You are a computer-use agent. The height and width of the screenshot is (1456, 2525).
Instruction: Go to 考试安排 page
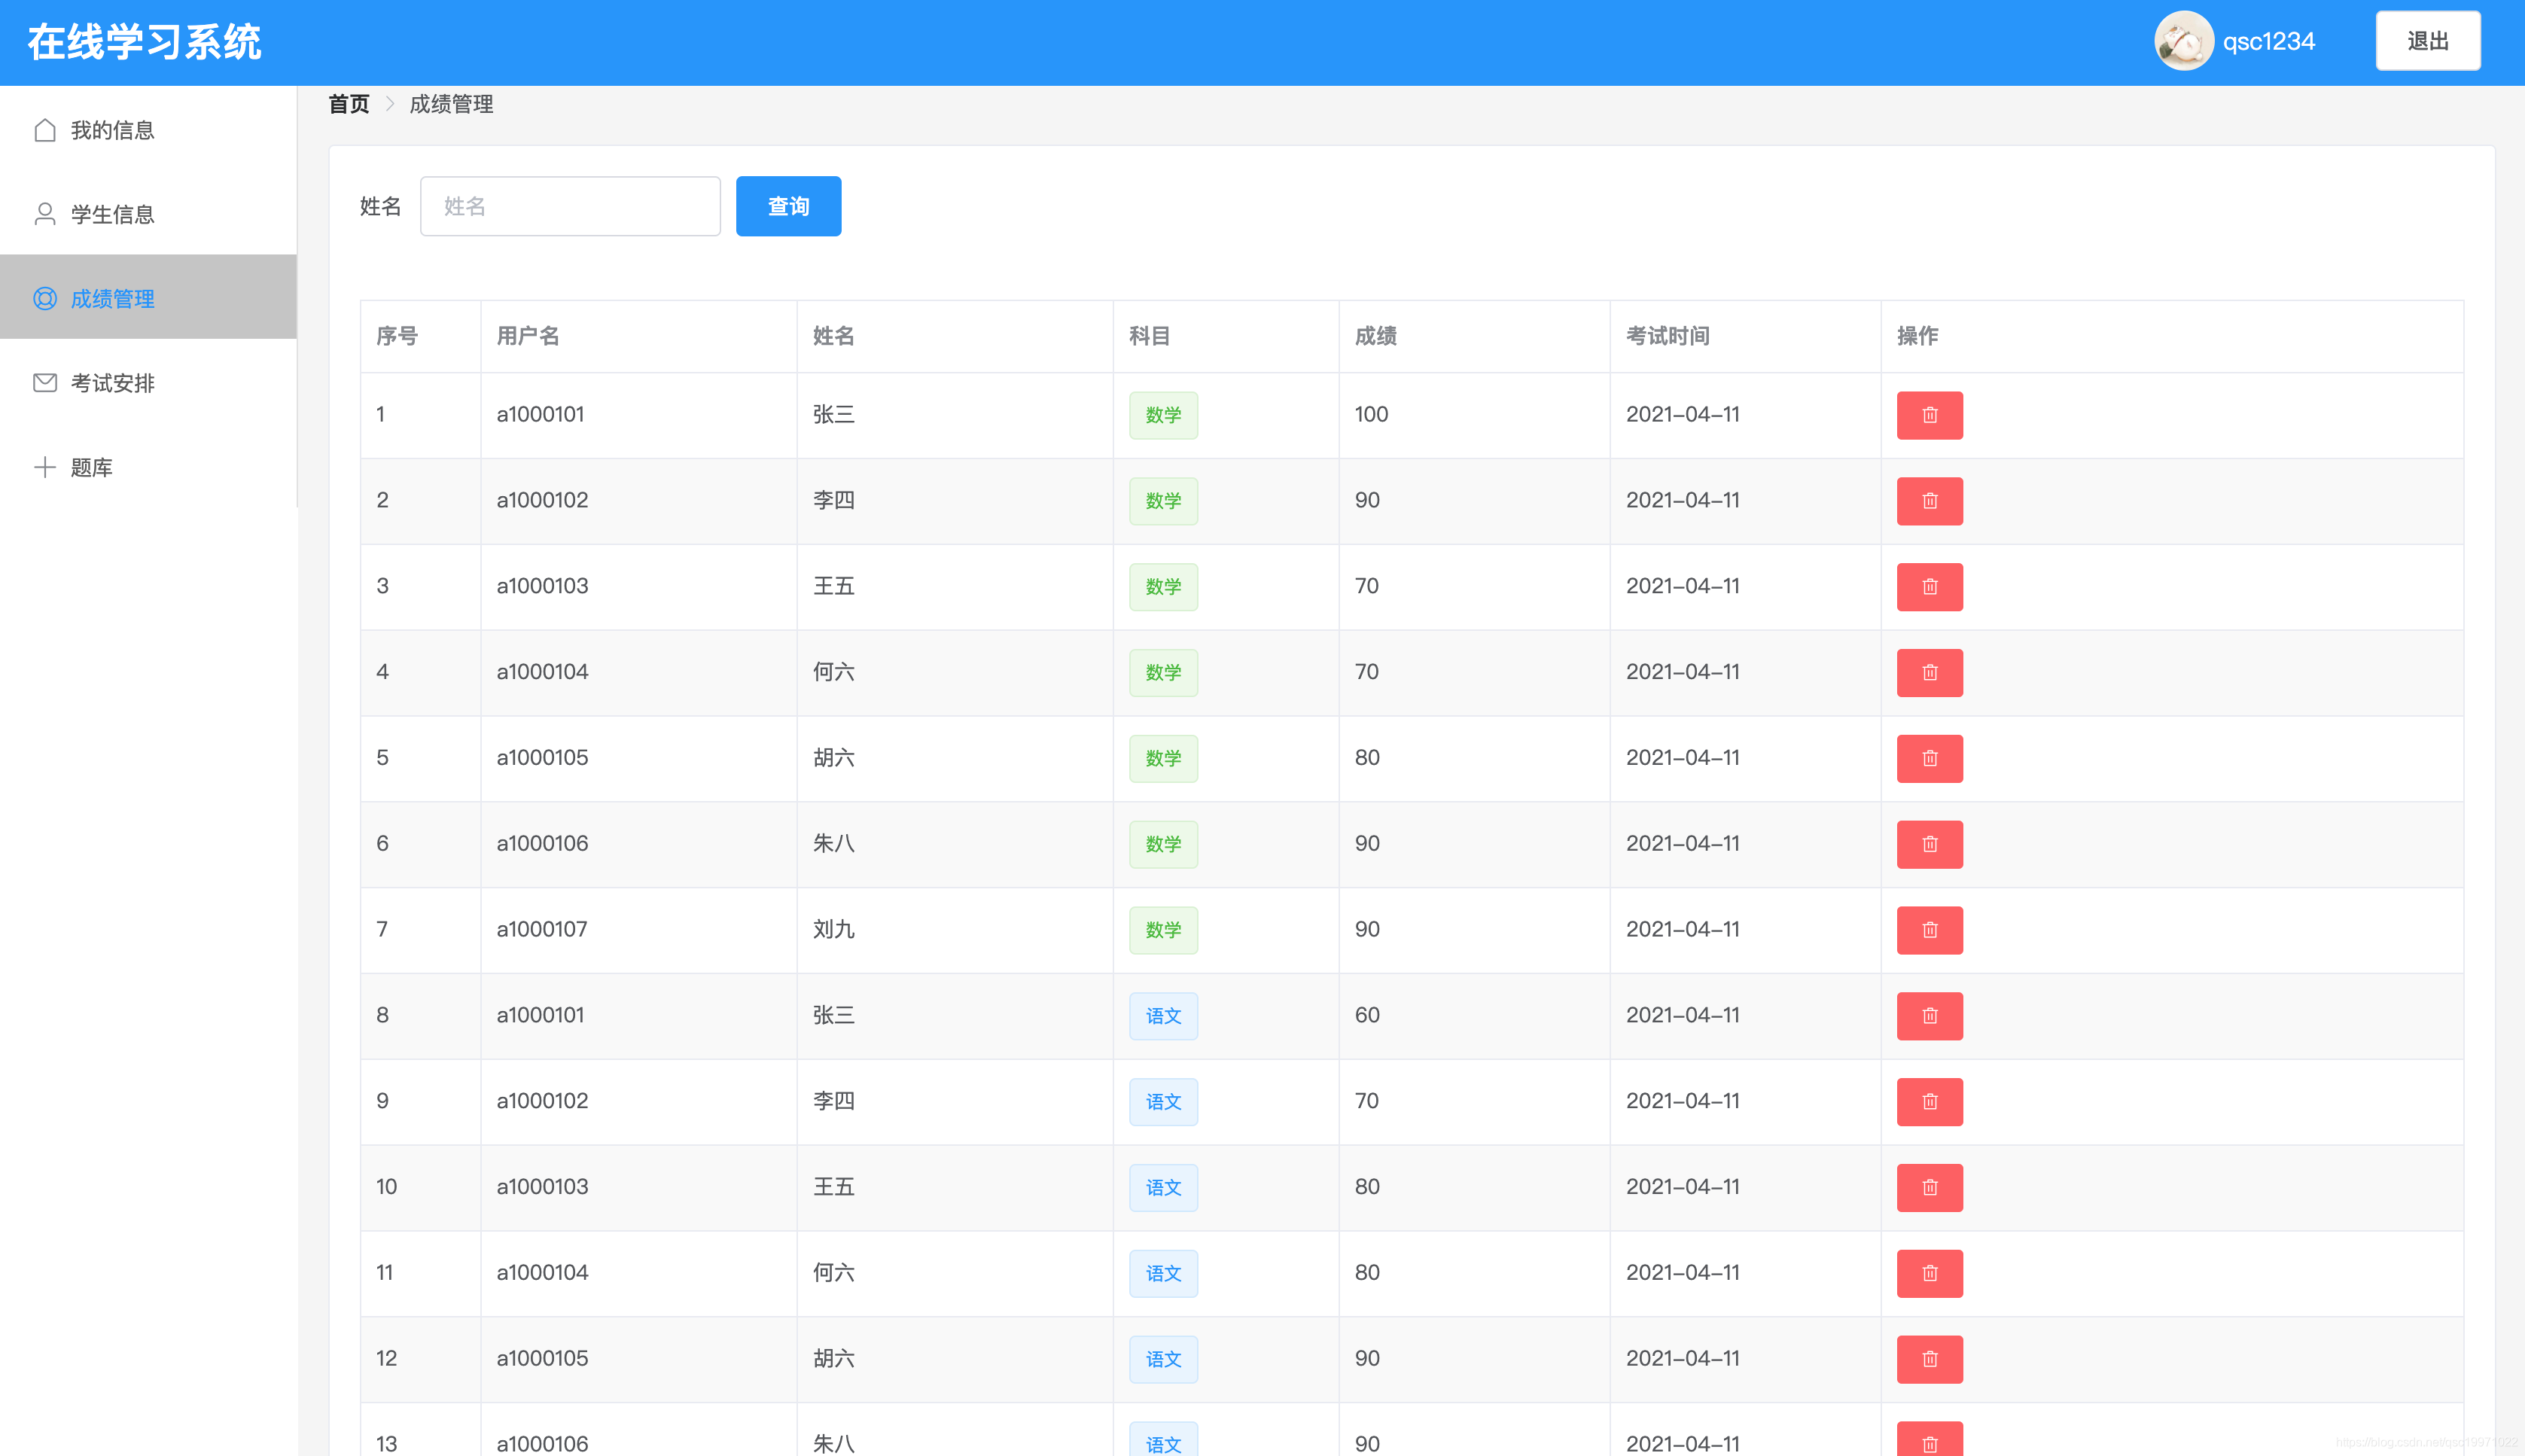pyautogui.click(x=112, y=383)
